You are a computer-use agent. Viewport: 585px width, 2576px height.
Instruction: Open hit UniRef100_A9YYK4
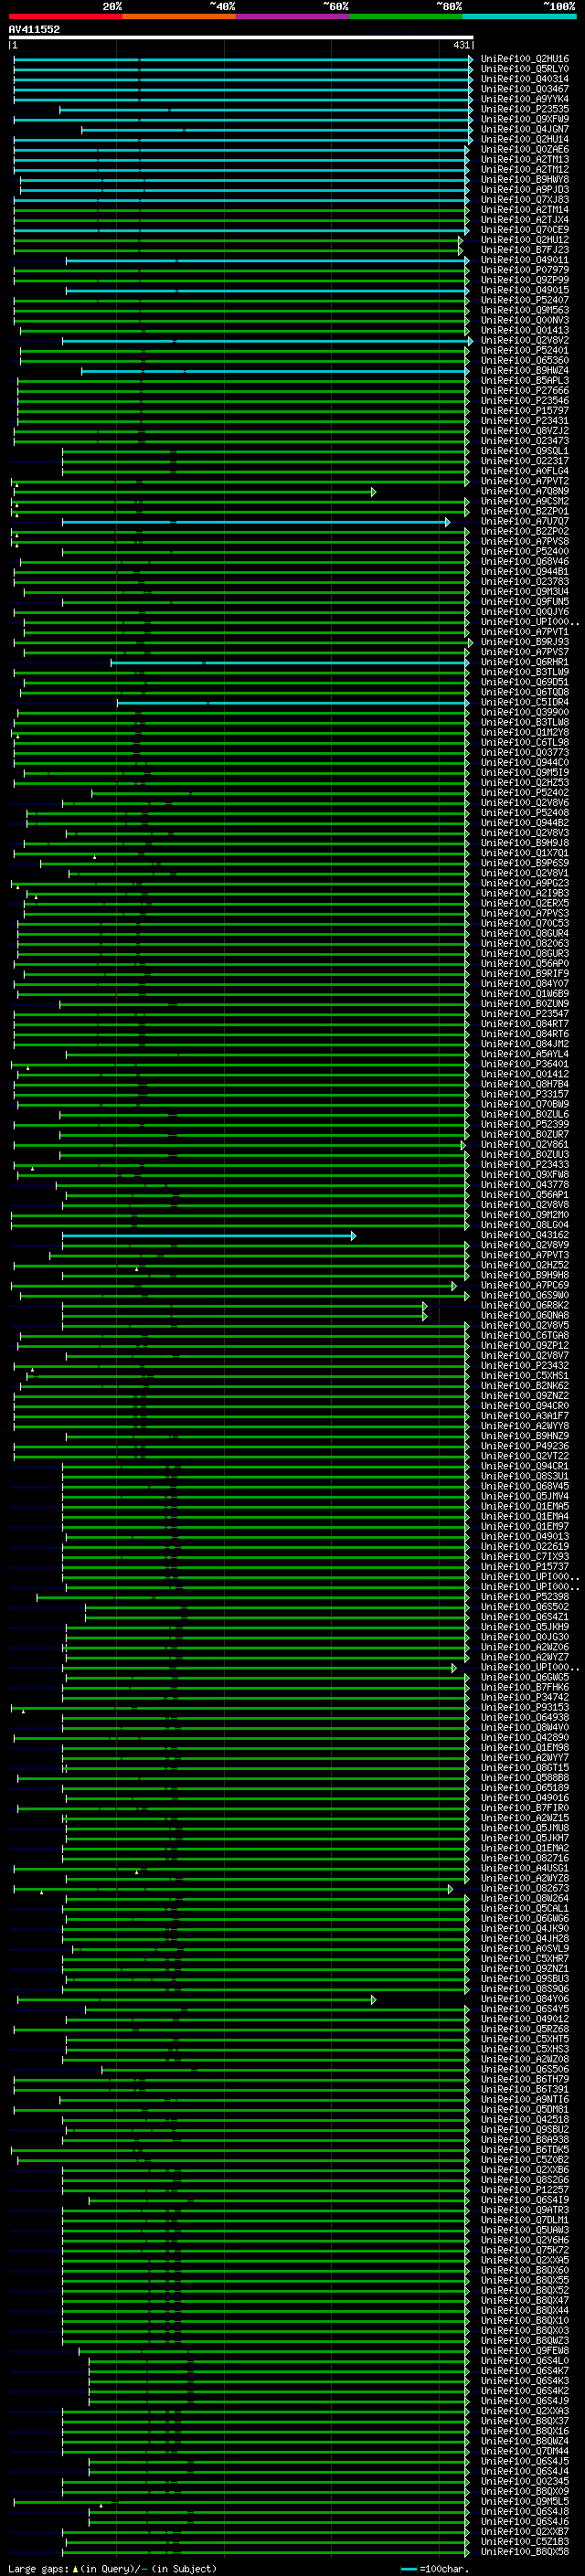[x=525, y=99]
